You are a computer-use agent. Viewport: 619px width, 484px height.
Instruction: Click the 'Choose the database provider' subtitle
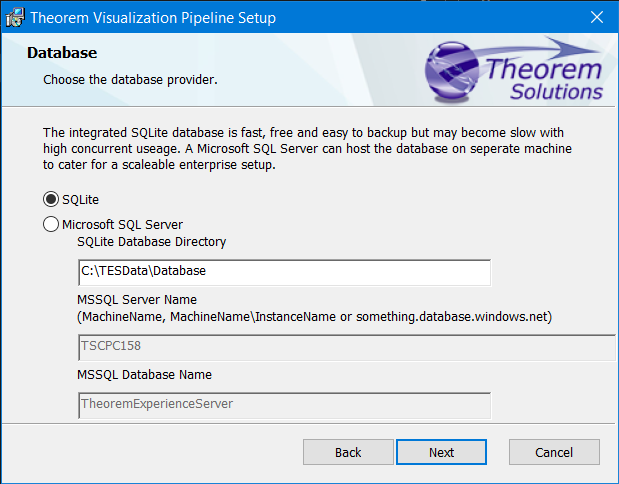(x=130, y=78)
